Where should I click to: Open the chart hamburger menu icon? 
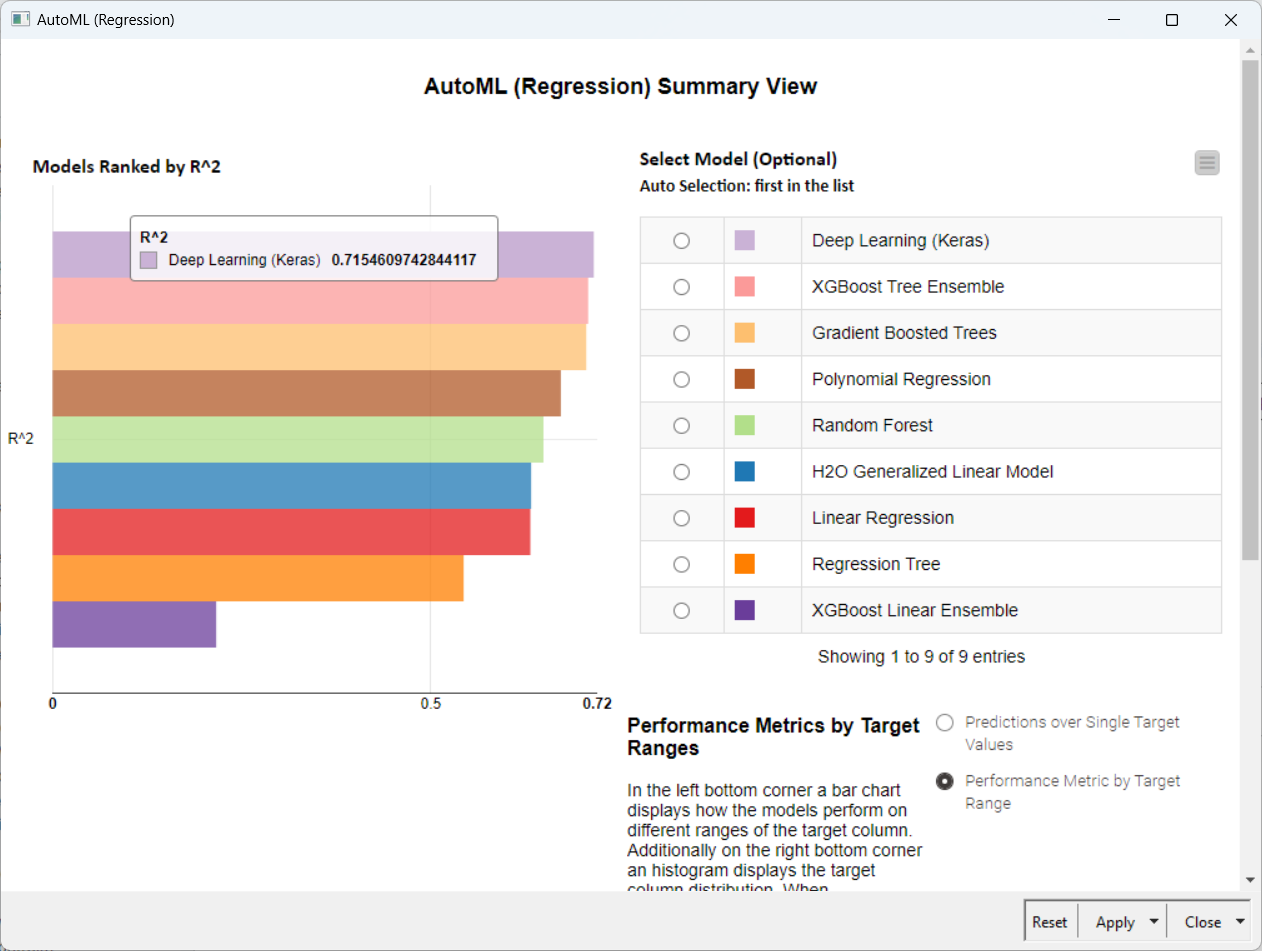tap(1207, 163)
